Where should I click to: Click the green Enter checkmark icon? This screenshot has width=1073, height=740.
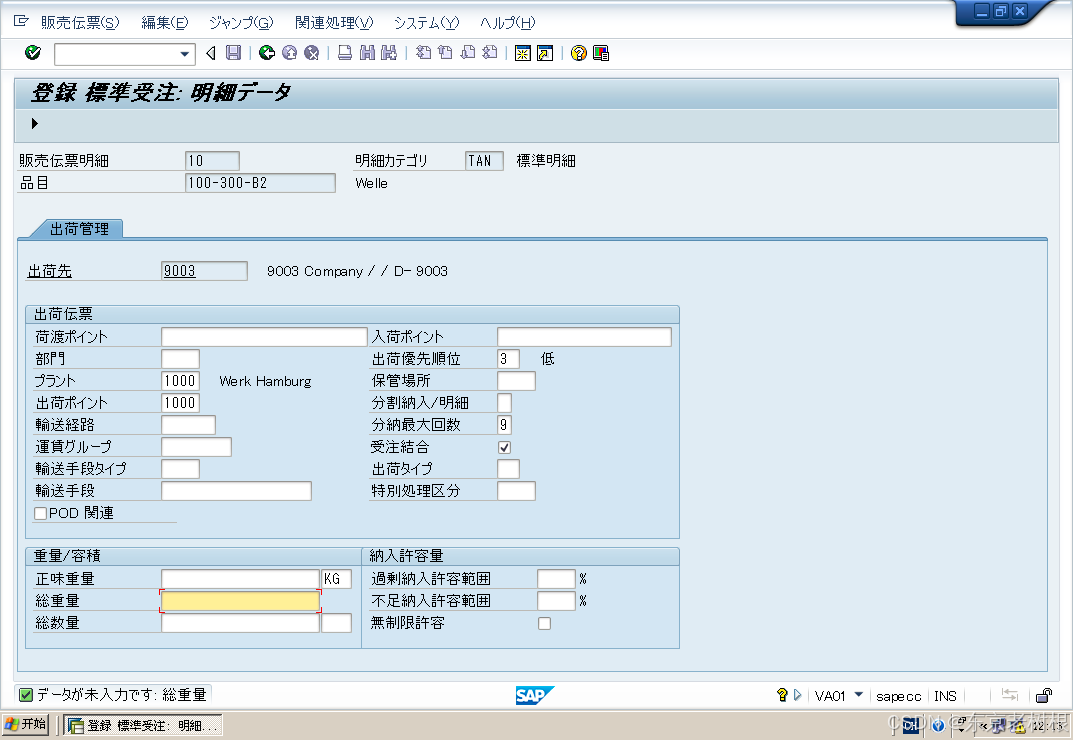pyautogui.click(x=32, y=53)
